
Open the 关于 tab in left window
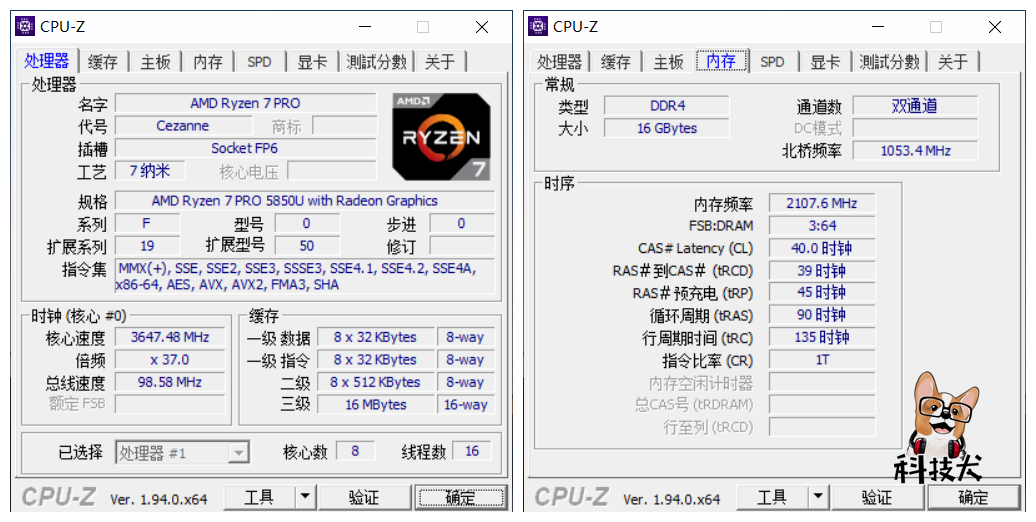[x=440, y=62]
